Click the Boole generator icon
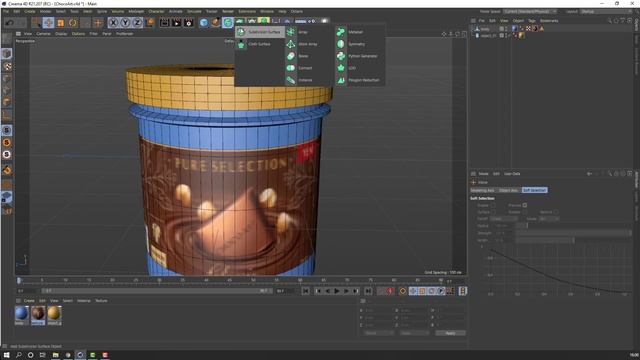Screen dimensions: 640x360 (291, 56)
